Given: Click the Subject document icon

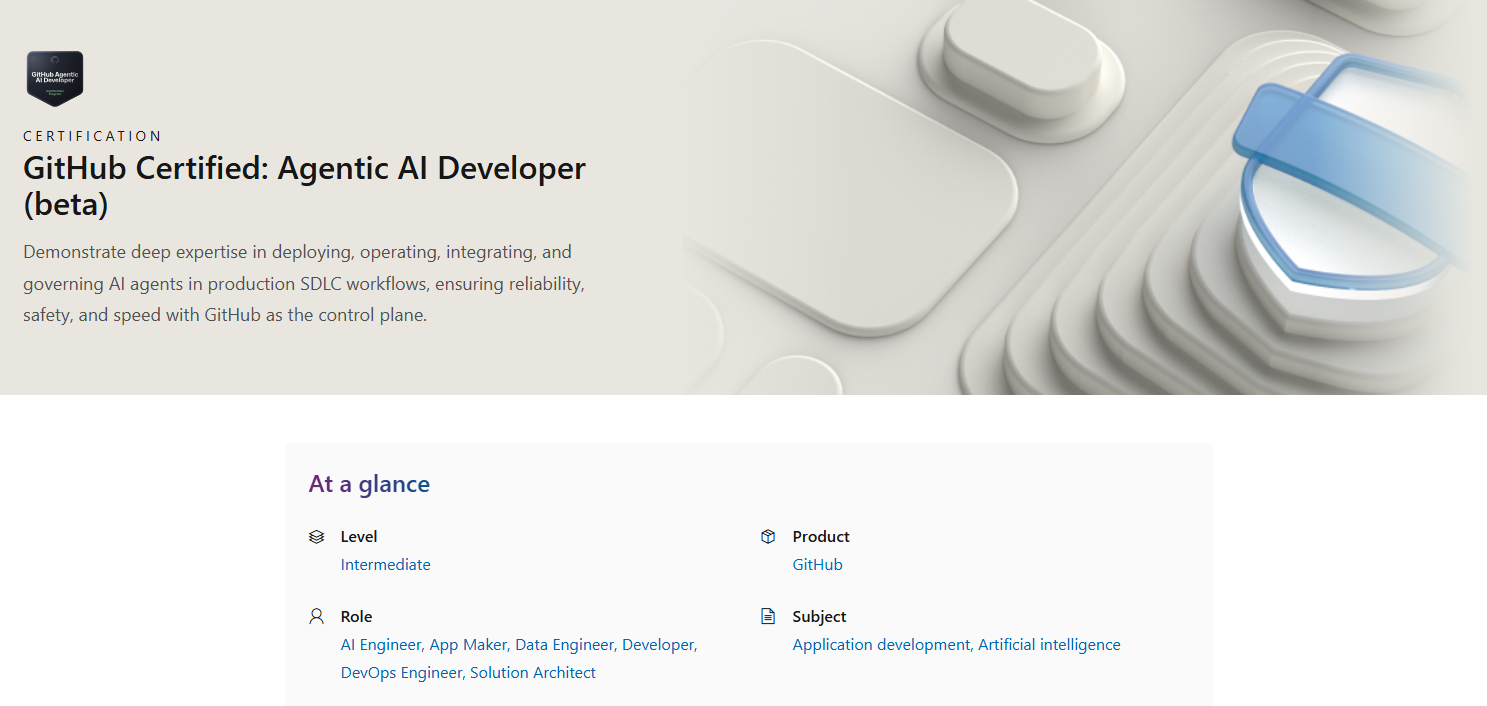Looking at the screenshot, I should pyautogui.click(x=768, y=617).
